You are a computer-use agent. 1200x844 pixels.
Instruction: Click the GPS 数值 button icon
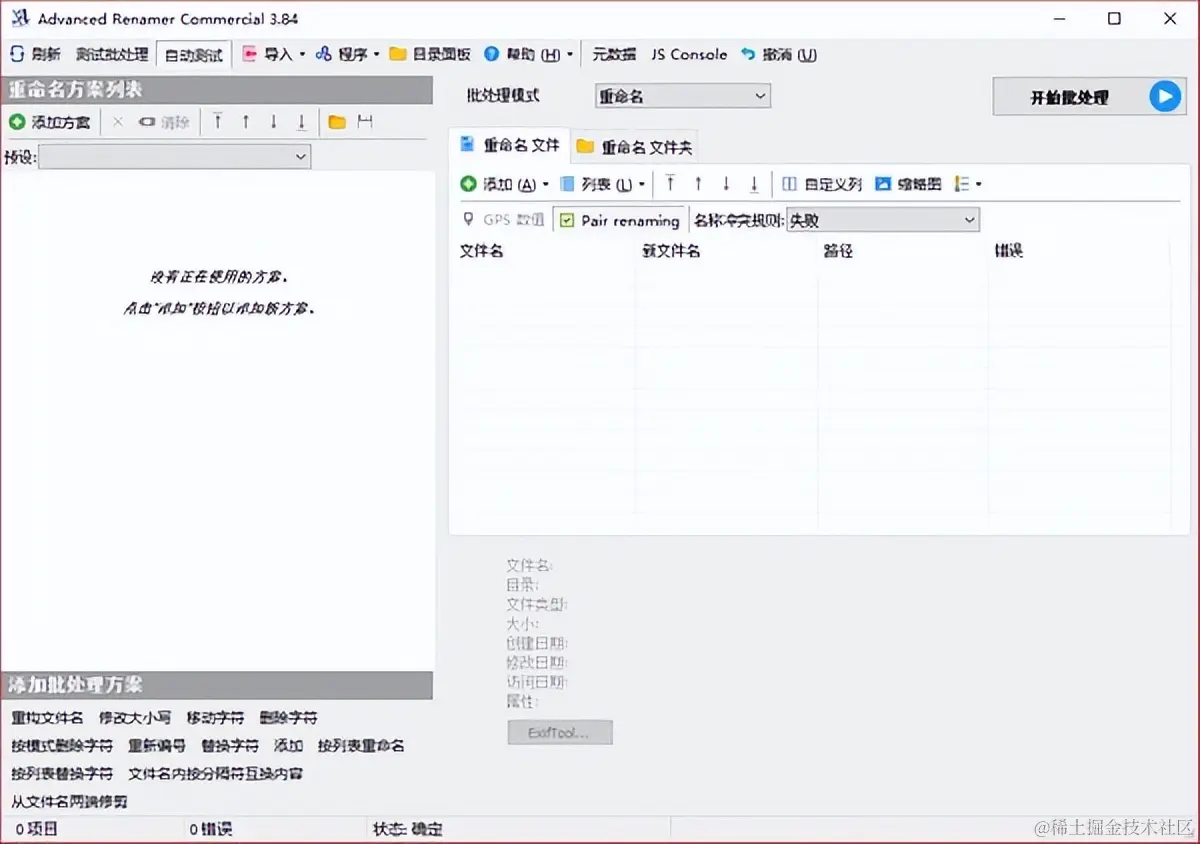click(470, 219)
